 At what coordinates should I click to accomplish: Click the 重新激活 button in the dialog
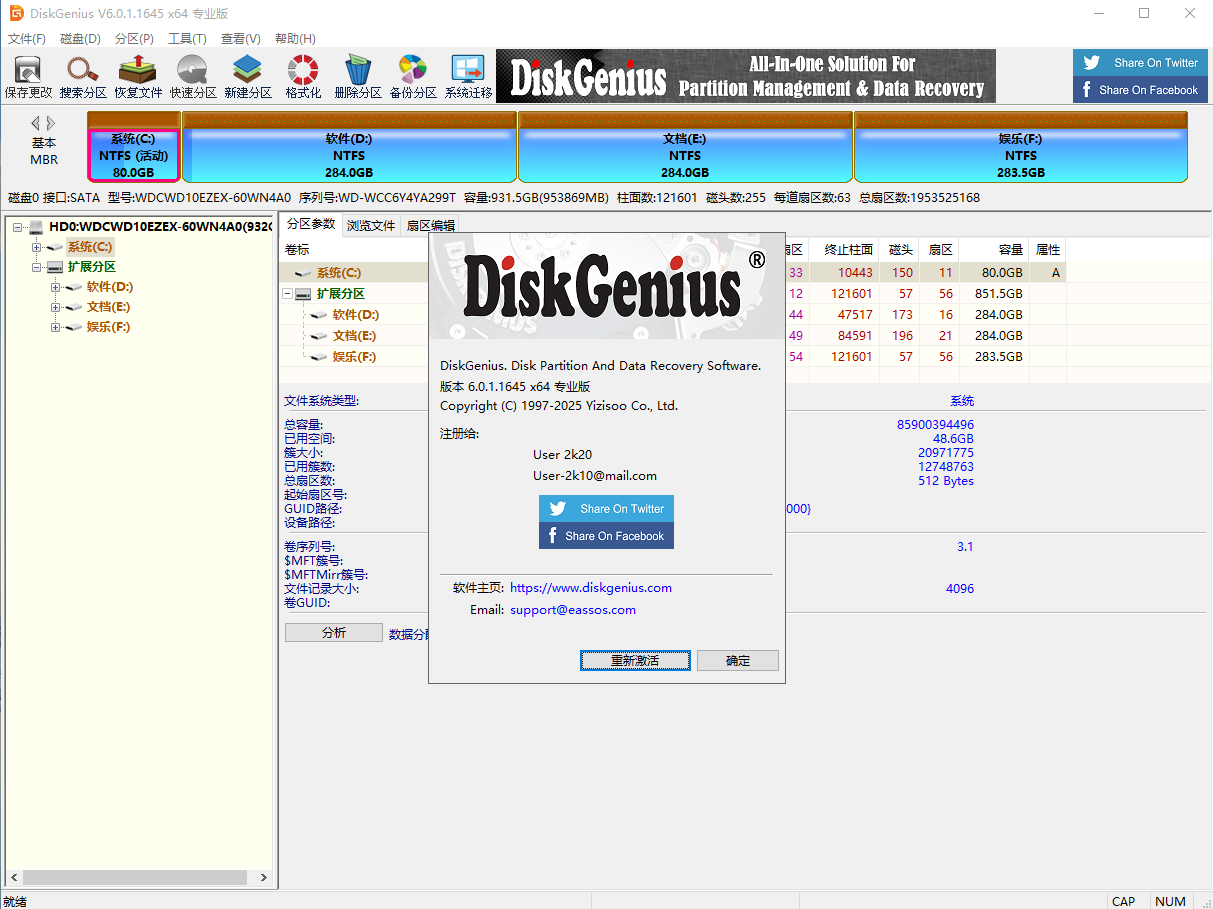(635, 660)
